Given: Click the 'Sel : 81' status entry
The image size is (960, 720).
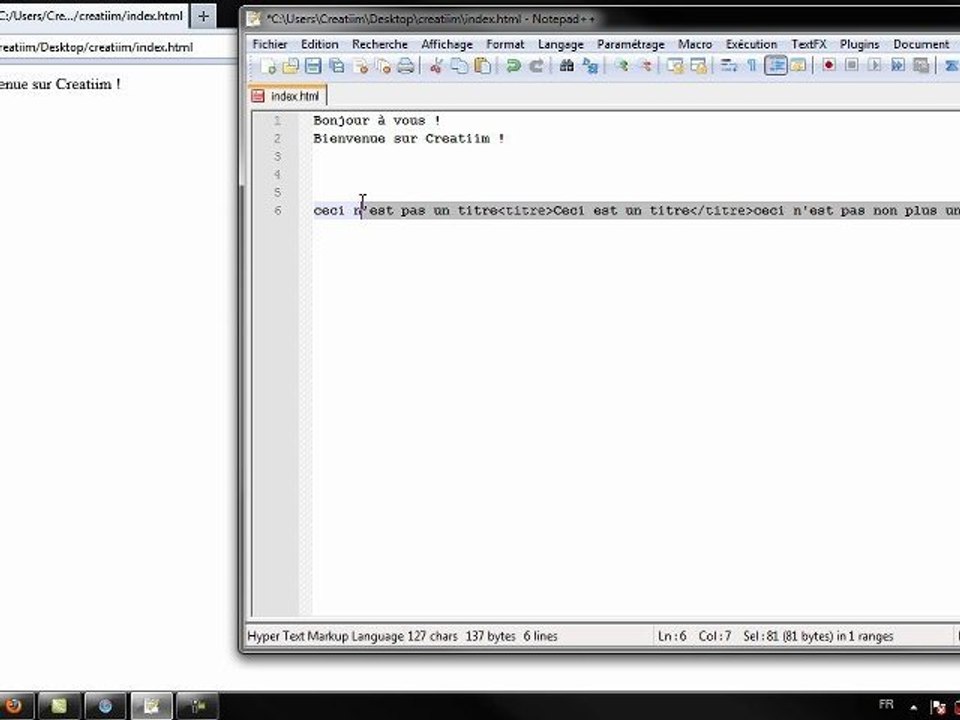Looking at the screenshot, I should click(x=818, y=636).
